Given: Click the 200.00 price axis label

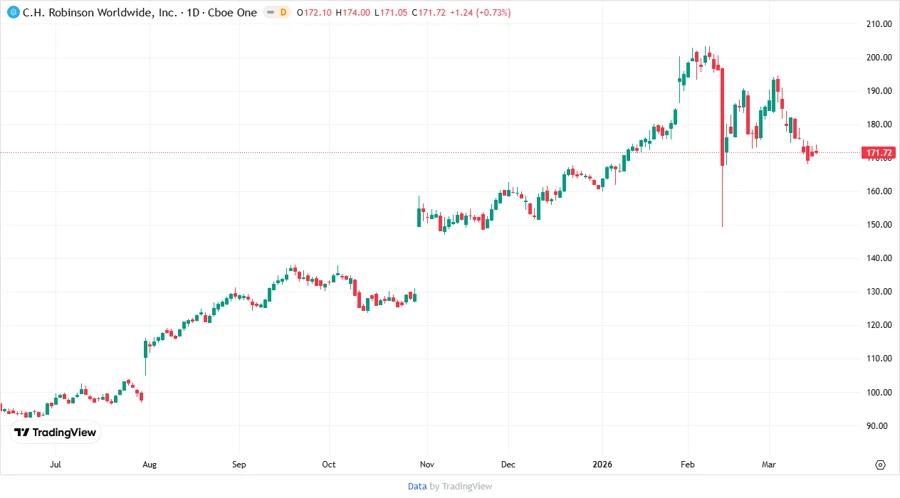Looking at the screenshot, I should (879, 57).
